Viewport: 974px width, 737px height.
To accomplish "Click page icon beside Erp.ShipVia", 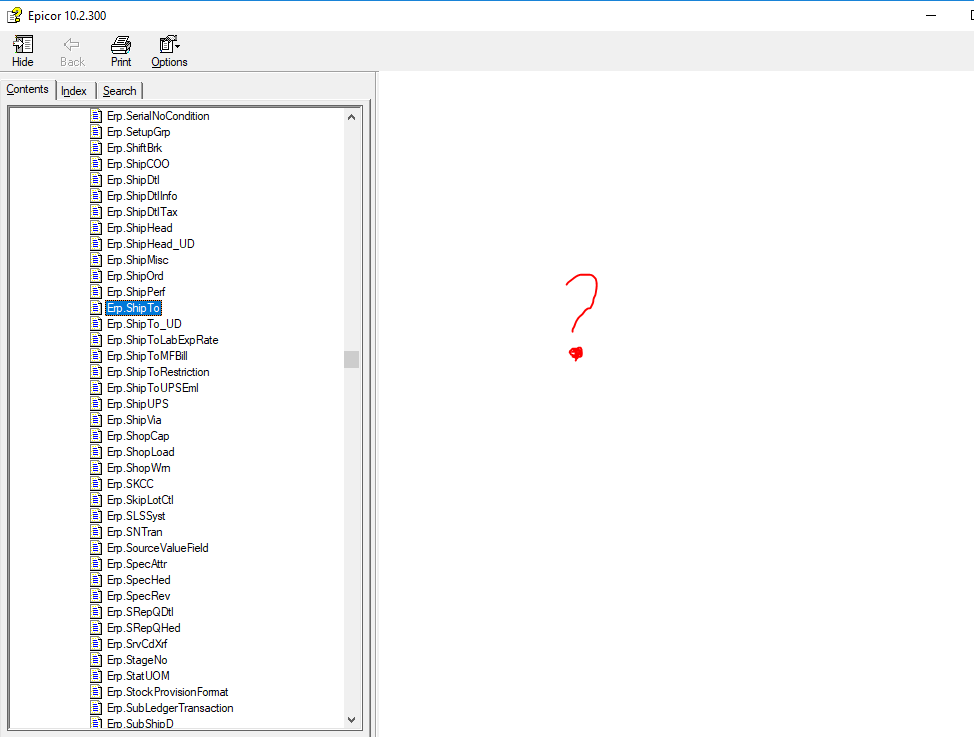I will point(96,420).
